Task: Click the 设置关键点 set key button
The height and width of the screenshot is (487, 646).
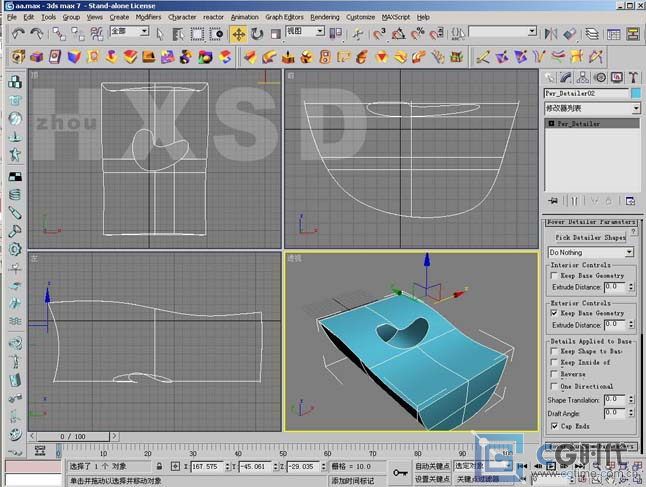Action: coord(432,479)
